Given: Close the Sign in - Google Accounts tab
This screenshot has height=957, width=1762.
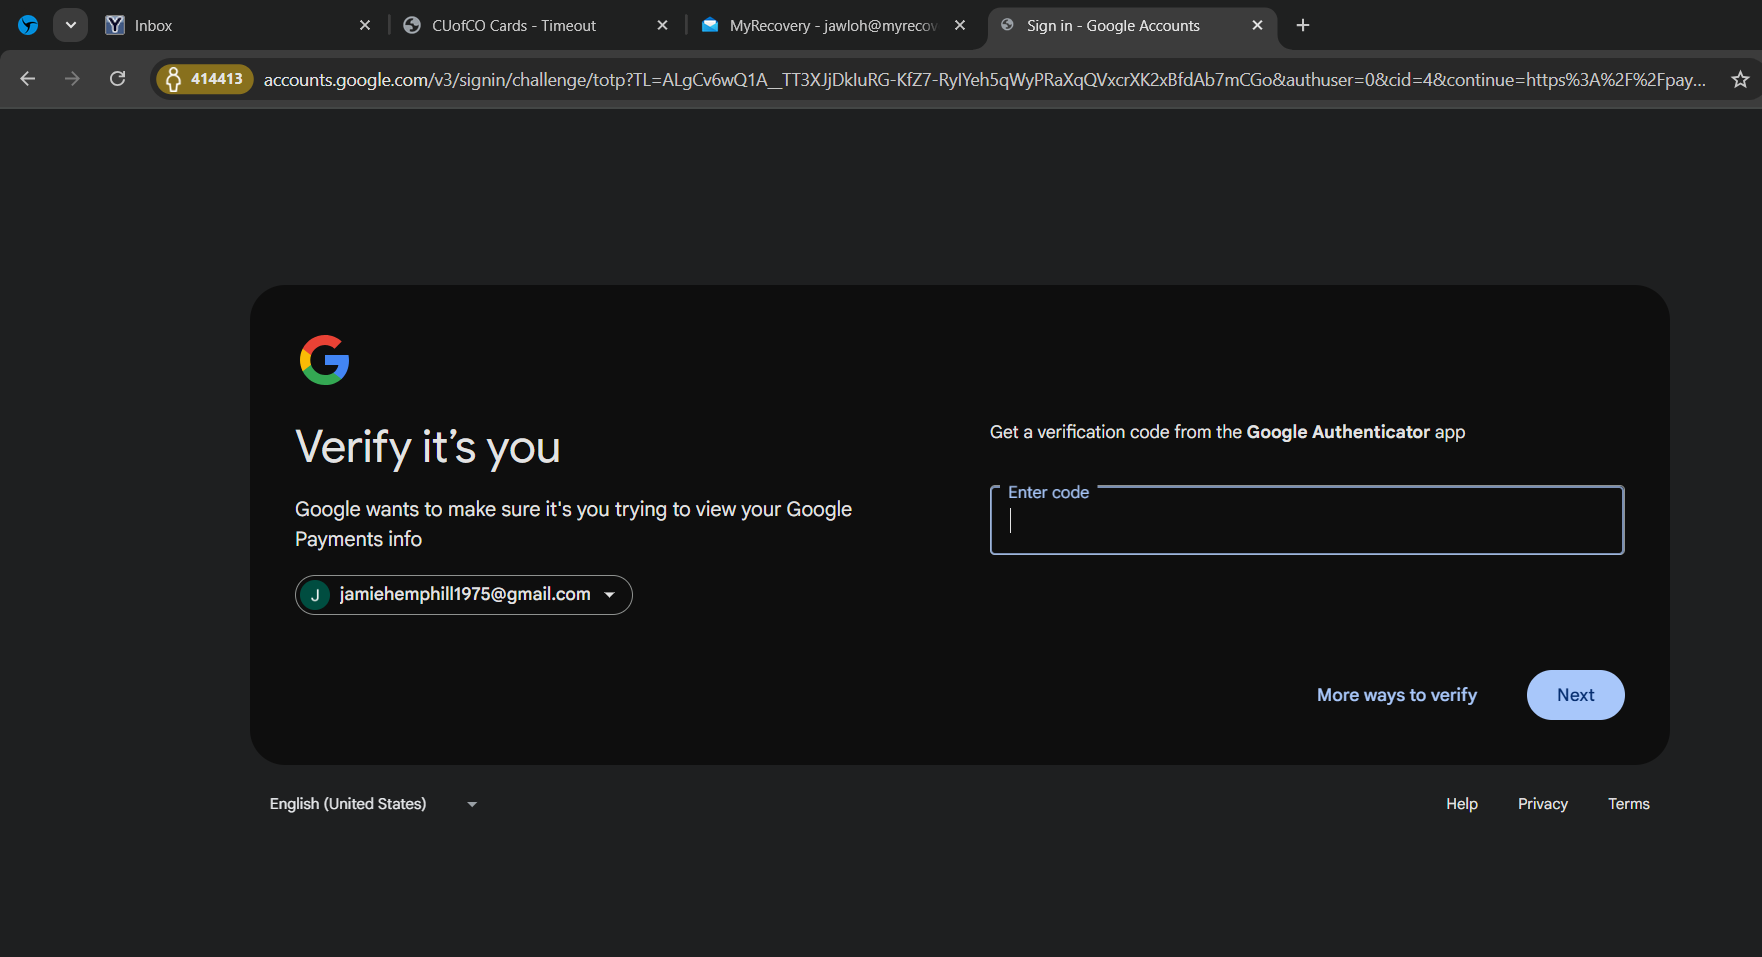Looking at the screenshot, I should click(x=1257, y=26).
